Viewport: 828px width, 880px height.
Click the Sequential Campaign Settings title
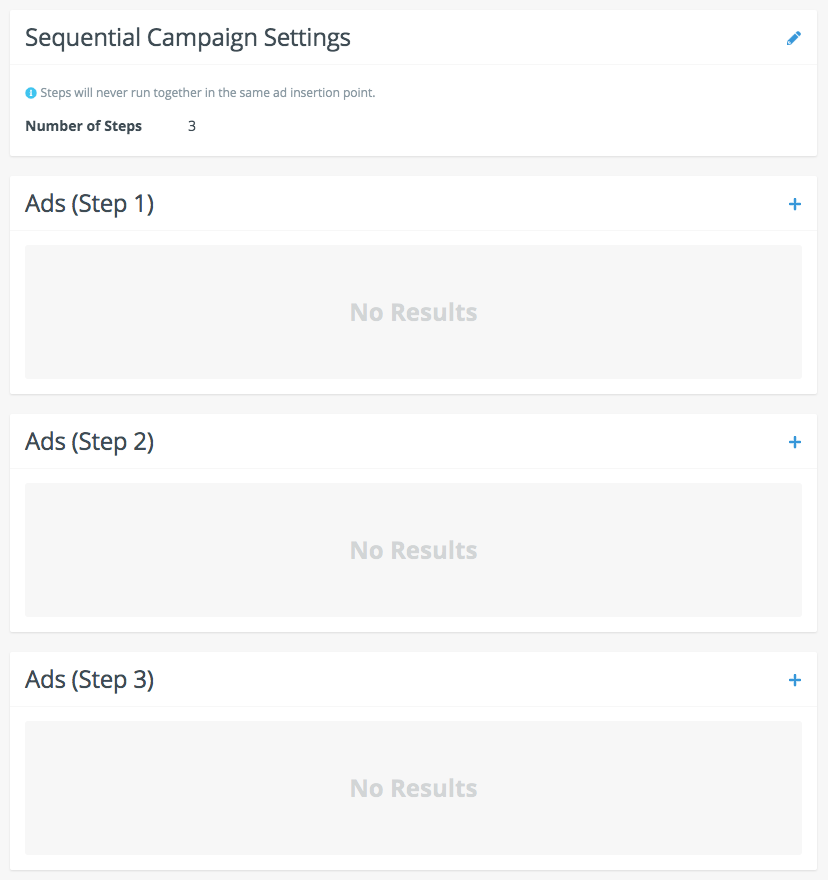coord(188,38)
